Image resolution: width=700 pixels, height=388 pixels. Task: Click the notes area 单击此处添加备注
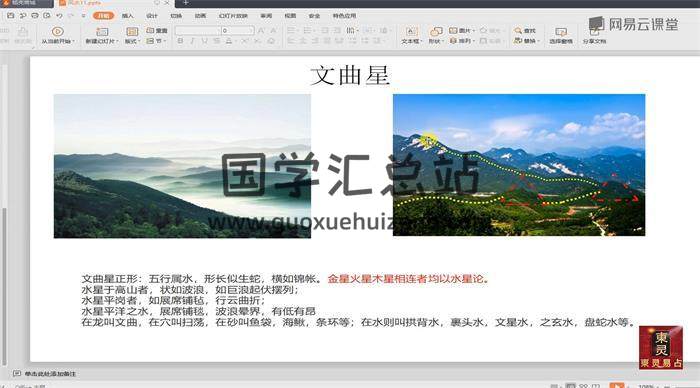point(50,374)
